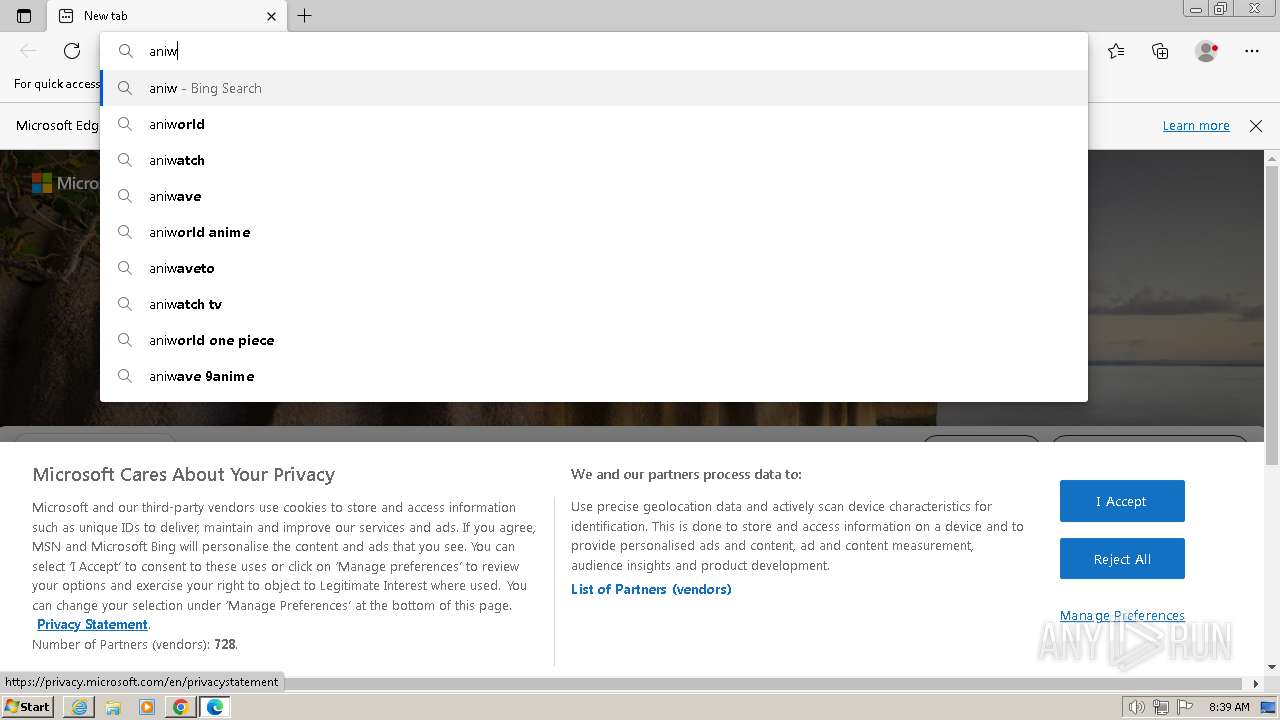Open Settings and more menu
The image size is (1280, 720).
1252,51
